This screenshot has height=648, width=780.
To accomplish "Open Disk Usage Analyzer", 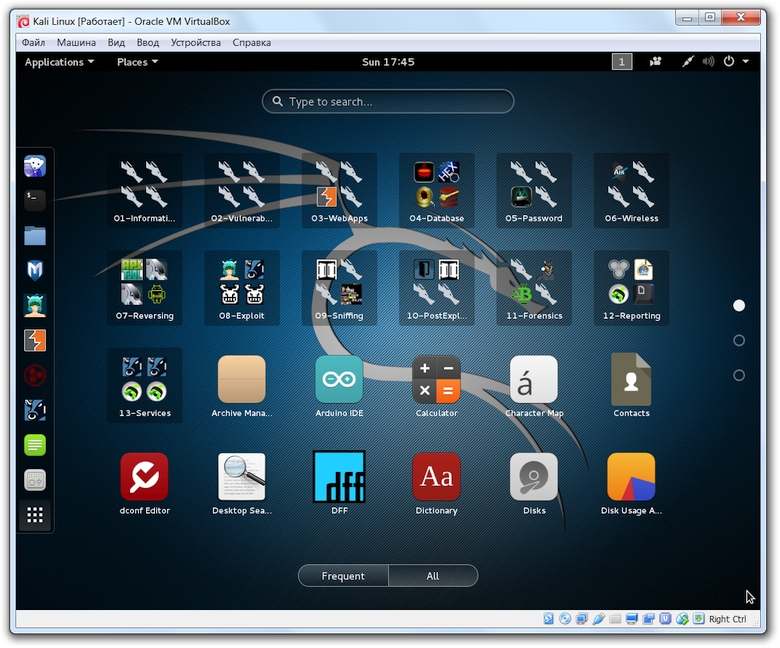I will (x=631, y=483).
